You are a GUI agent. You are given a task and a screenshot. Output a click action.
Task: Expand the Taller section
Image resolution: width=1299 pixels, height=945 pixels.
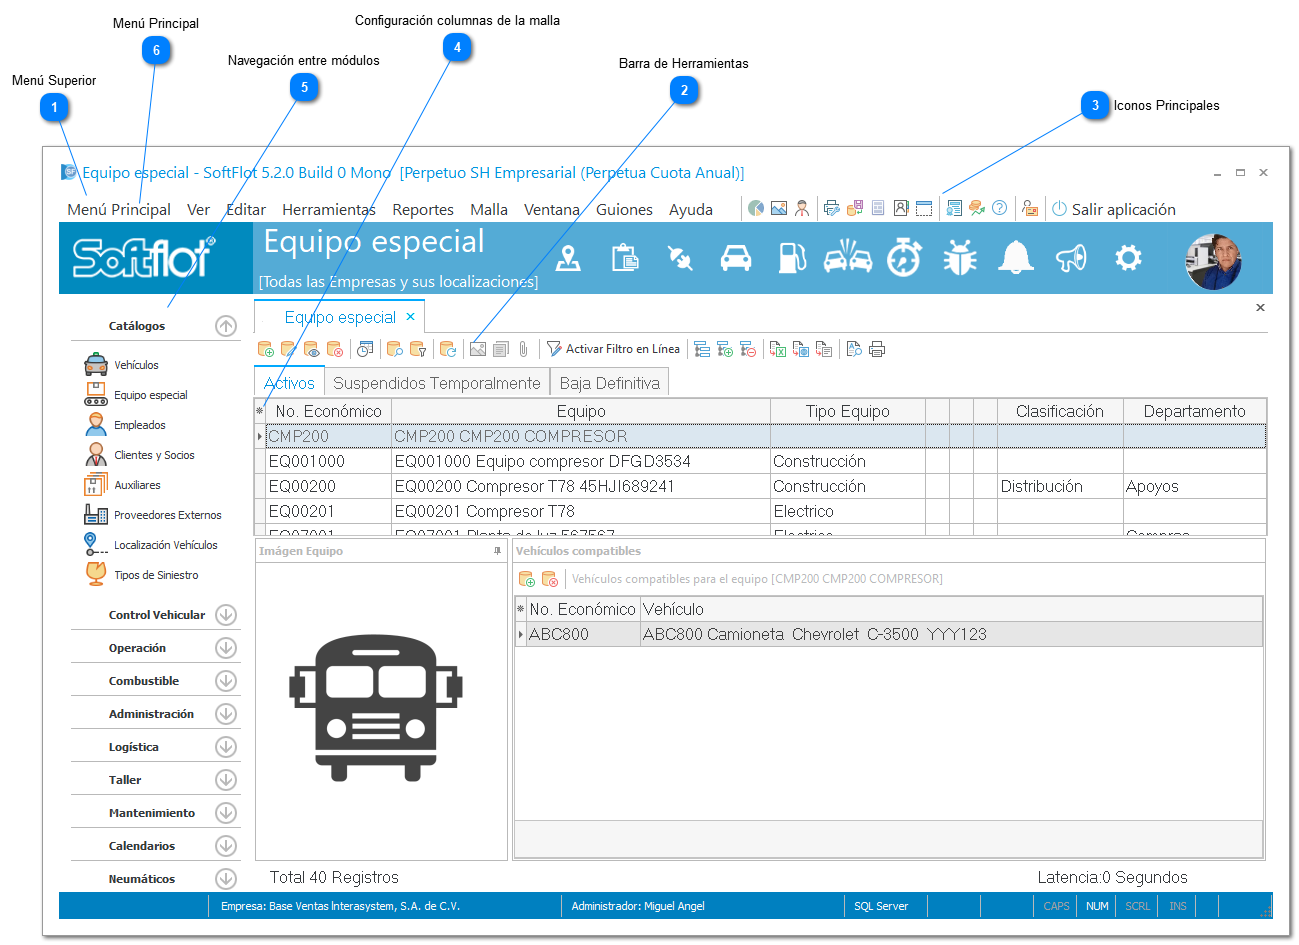tap(226, 780)
